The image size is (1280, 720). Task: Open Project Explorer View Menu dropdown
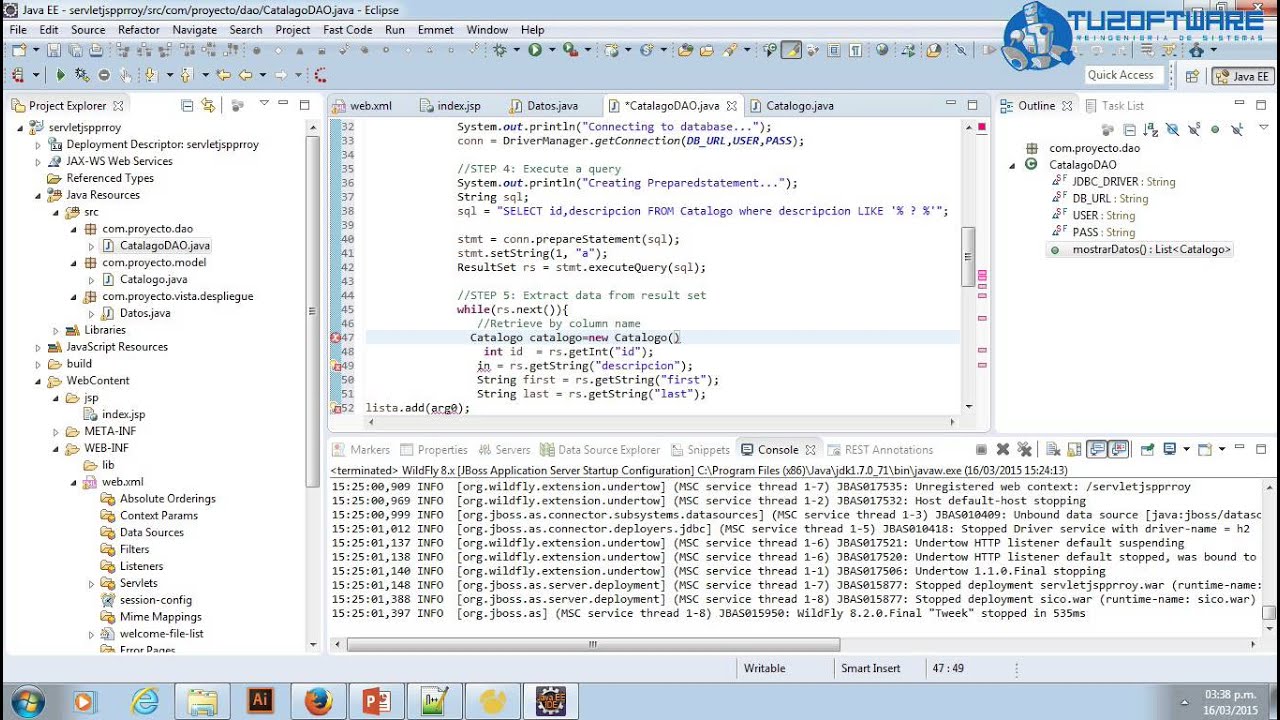pos(264,104)
